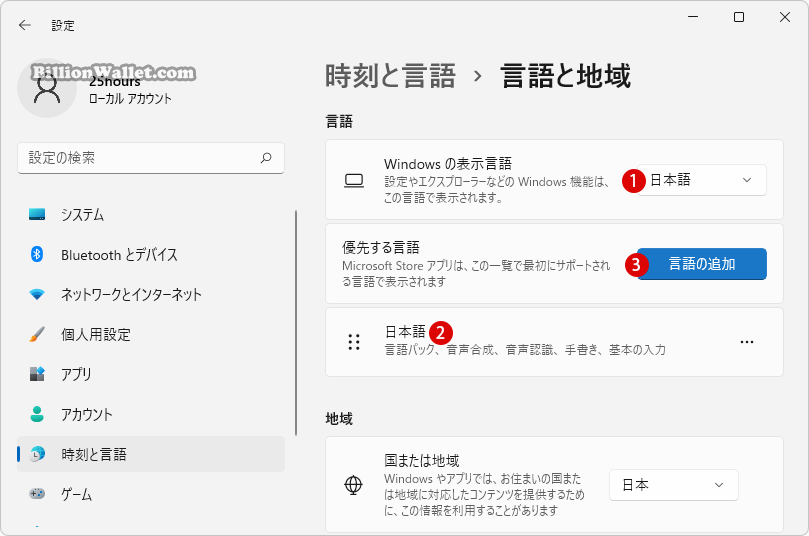Open アカウント settings category
The height and width of the screenshot is (536, 809).
151,414
